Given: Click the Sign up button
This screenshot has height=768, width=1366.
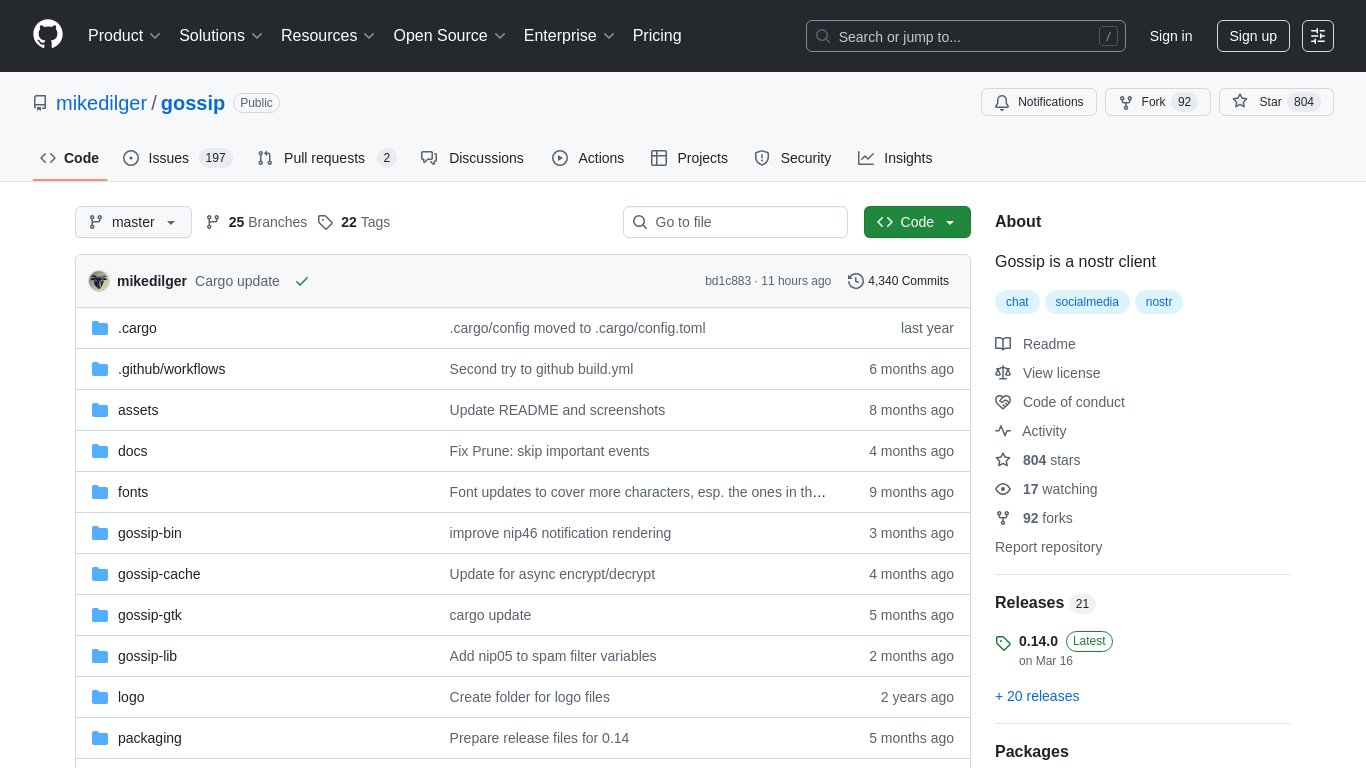Looking at the screenshot, I should pyautogui.click(x=1252, y=36).
